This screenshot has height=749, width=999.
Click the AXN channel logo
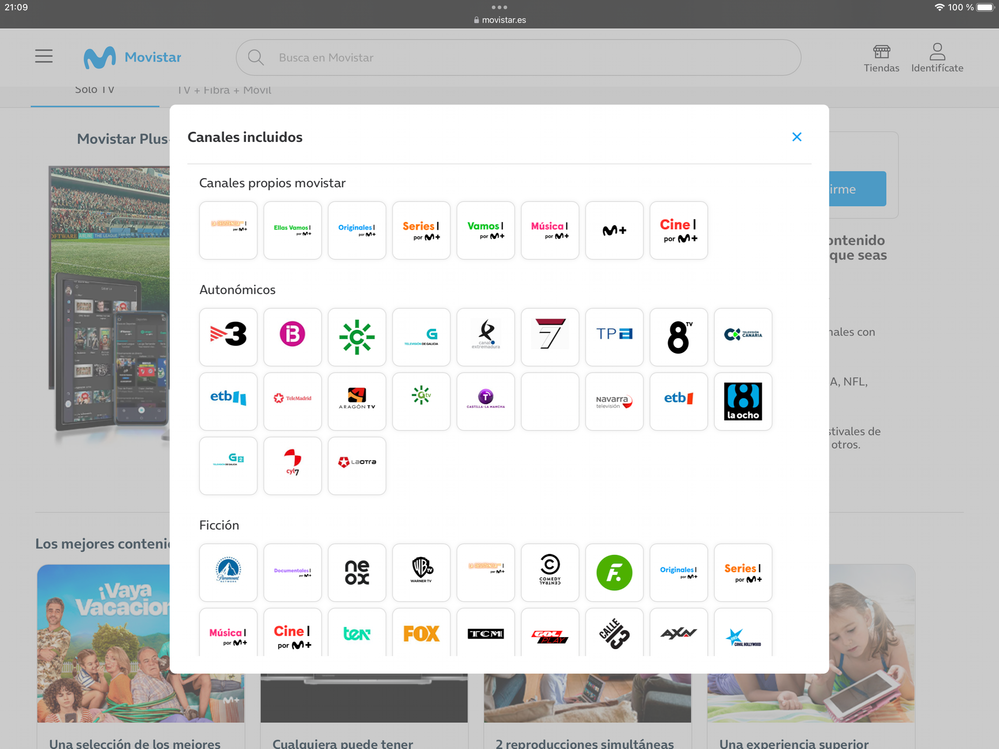(x=678, y=634)
